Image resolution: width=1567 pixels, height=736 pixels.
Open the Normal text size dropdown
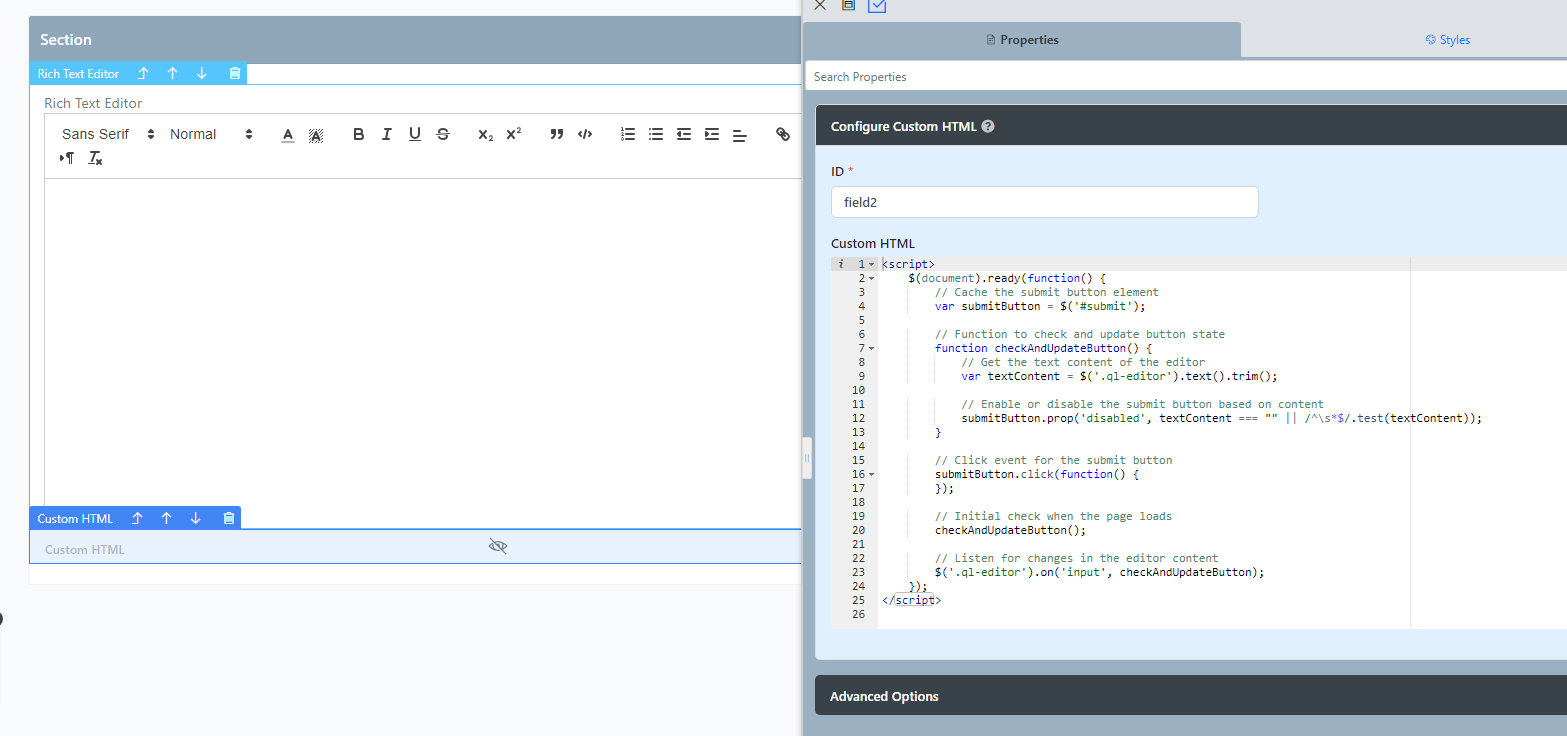click(x=211, y=134)
